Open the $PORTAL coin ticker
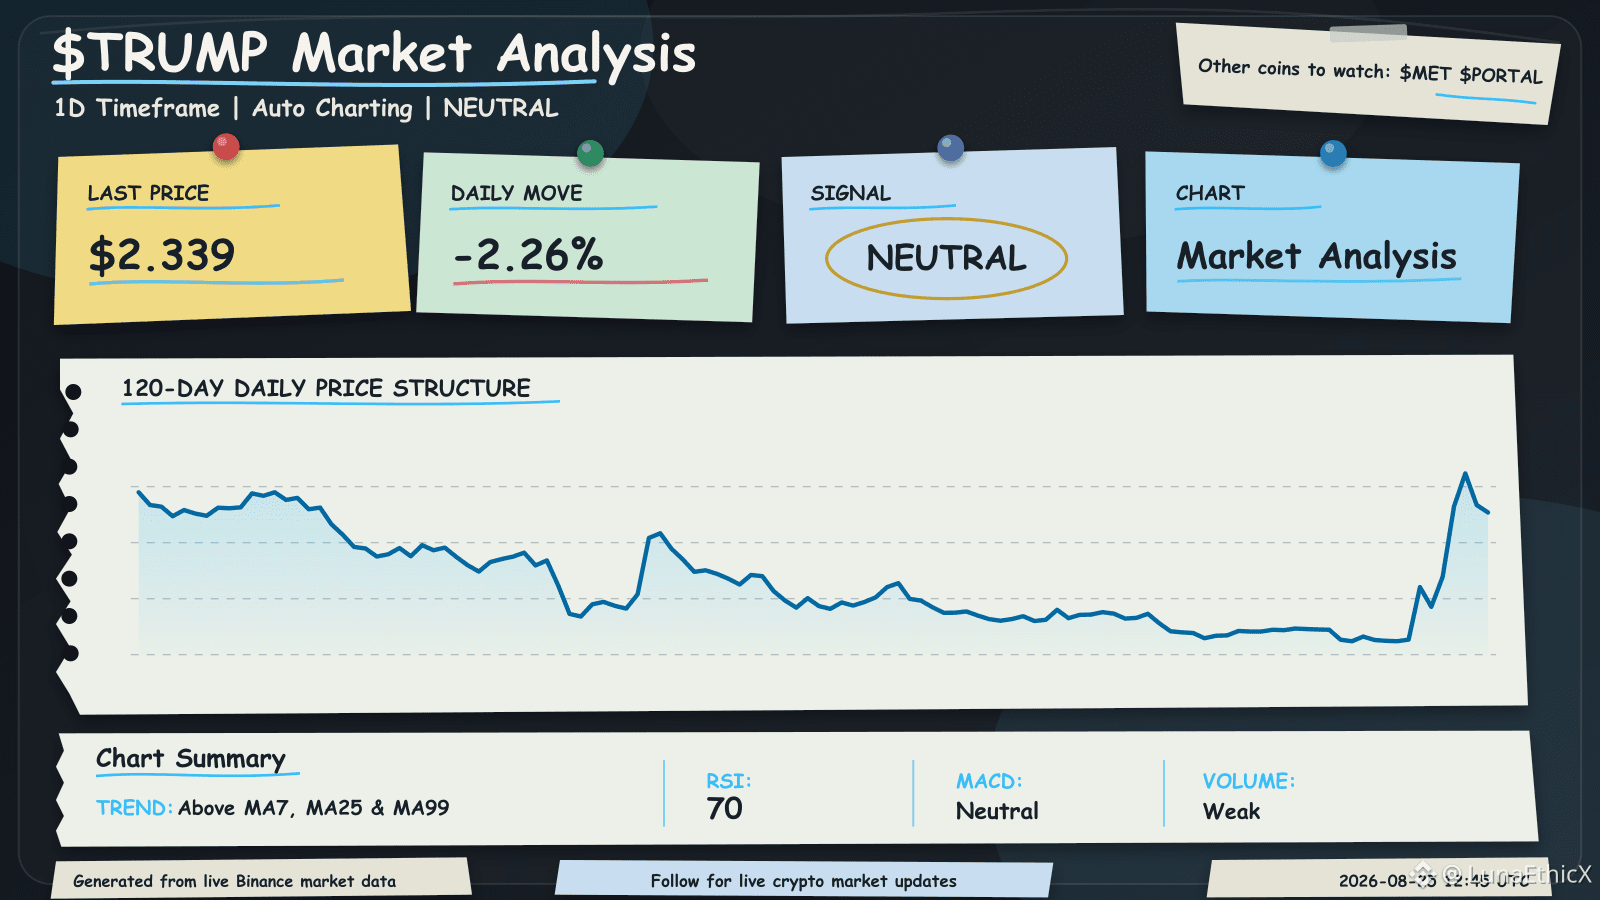The width and height of the screenshot is (1600, 900). point(1501,76)
